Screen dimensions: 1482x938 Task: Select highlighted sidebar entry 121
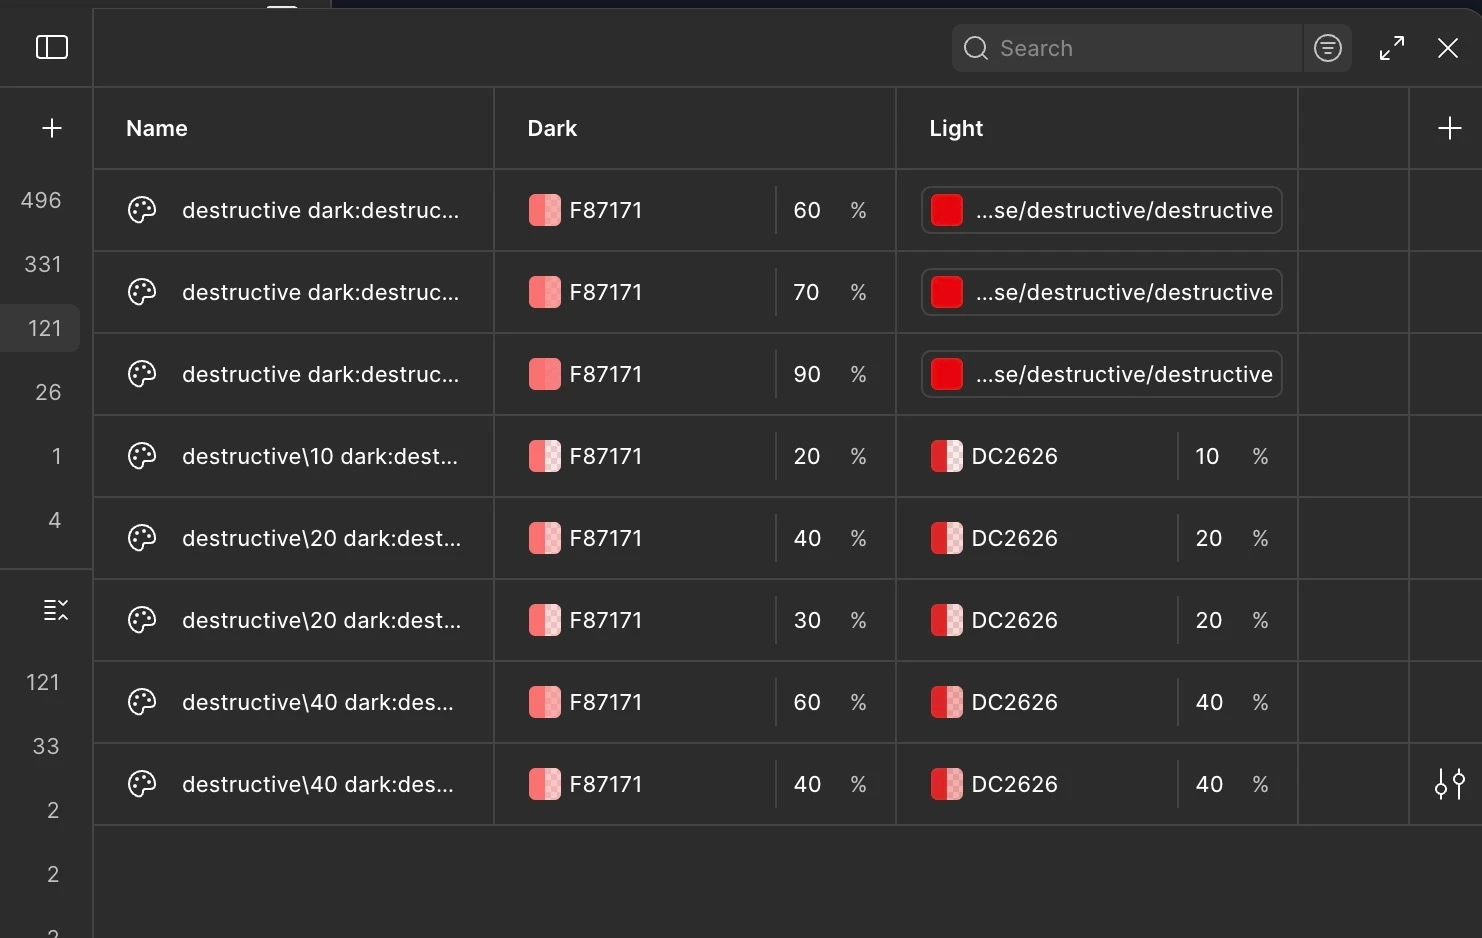(x=40, y=328)
